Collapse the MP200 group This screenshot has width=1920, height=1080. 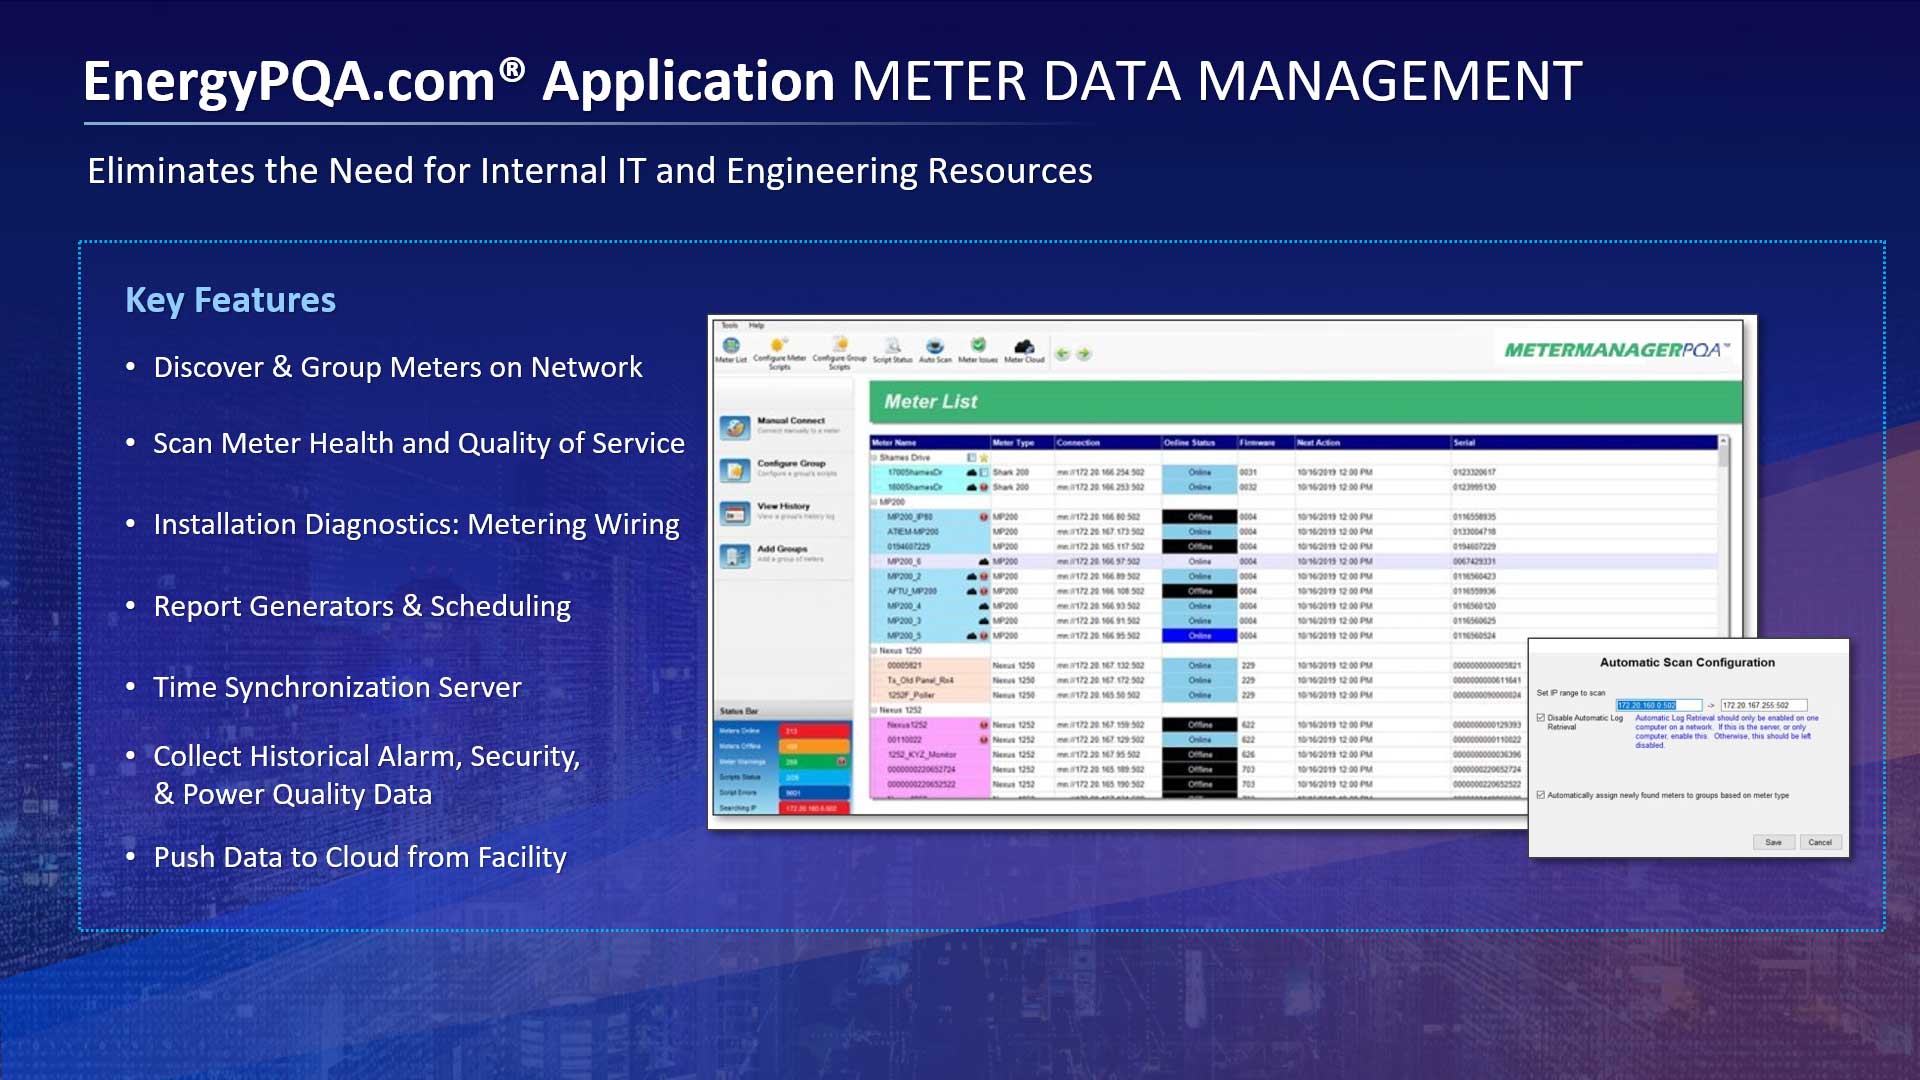874,502
